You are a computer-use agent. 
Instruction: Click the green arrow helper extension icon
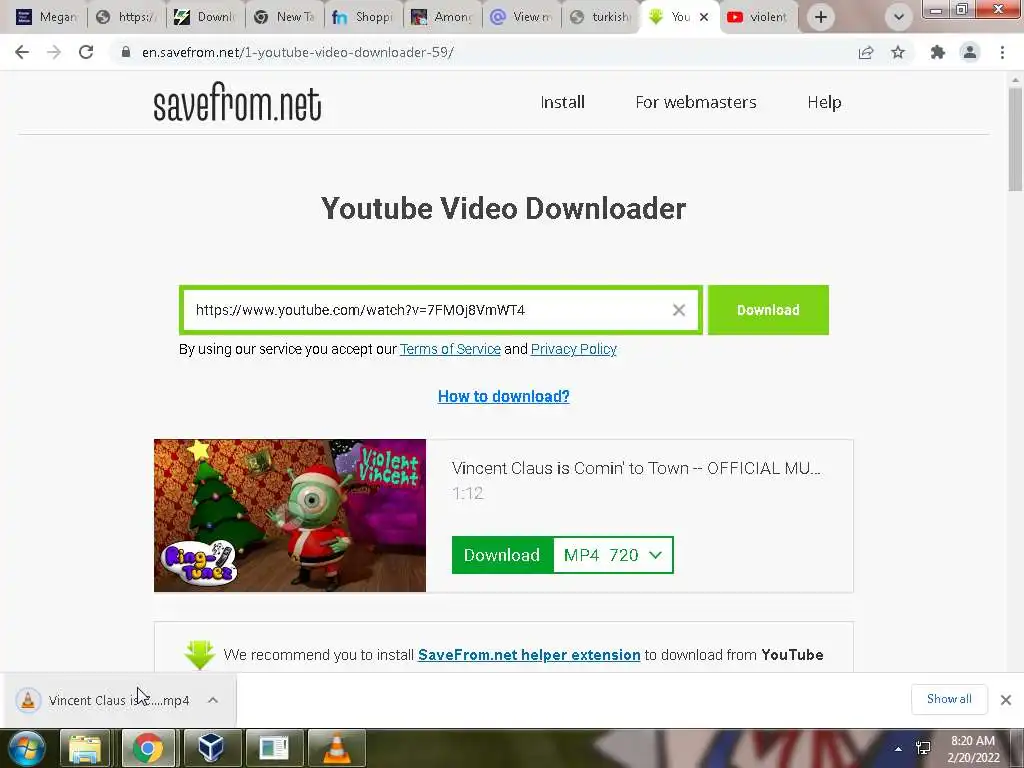(x=200, y=655)
